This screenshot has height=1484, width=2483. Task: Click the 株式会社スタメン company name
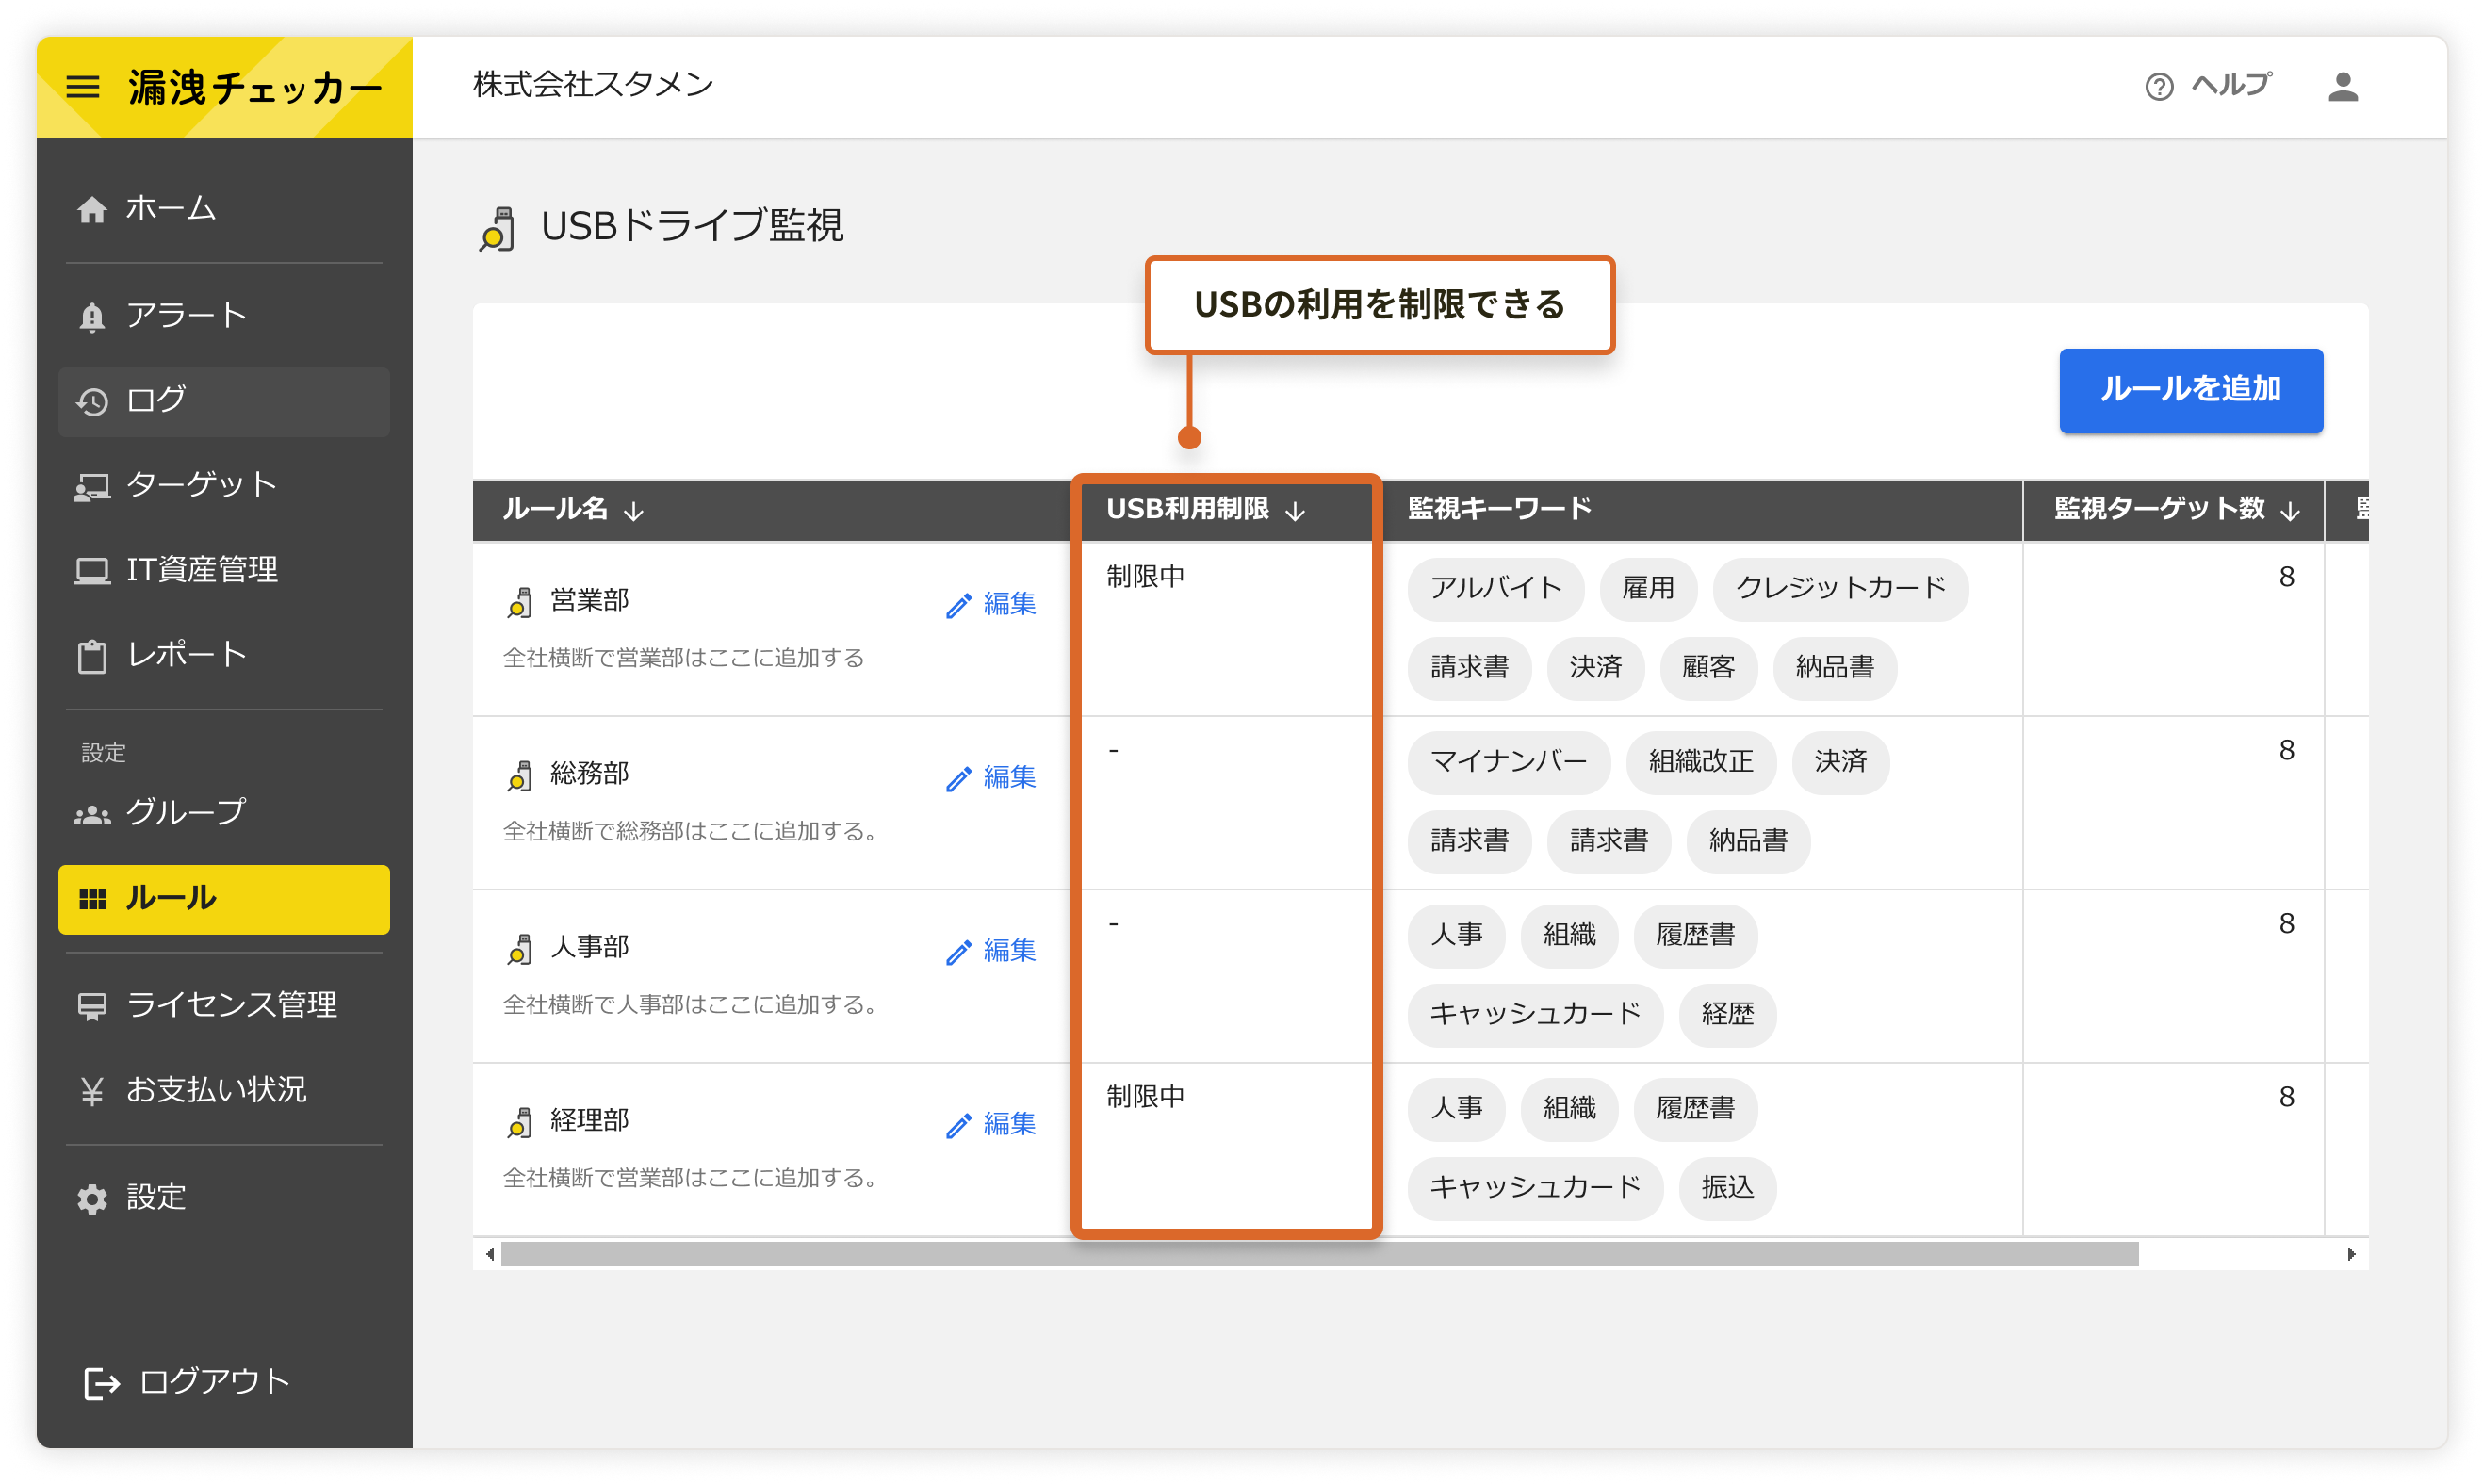[x=593, y=85]
